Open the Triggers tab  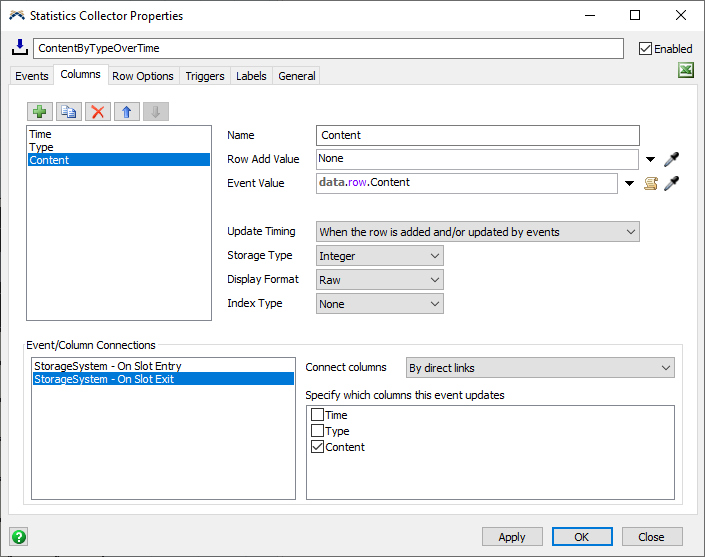click(205, 76)
